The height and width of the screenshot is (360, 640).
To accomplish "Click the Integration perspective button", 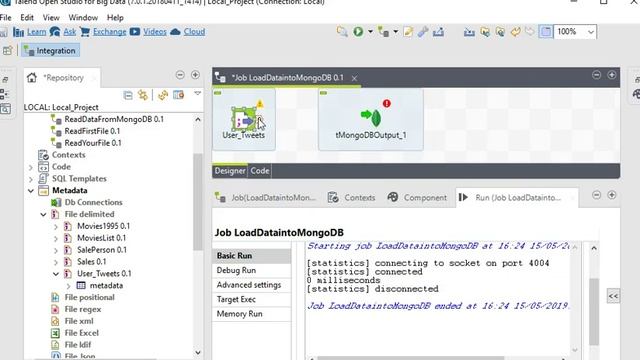I will point(51,51).
